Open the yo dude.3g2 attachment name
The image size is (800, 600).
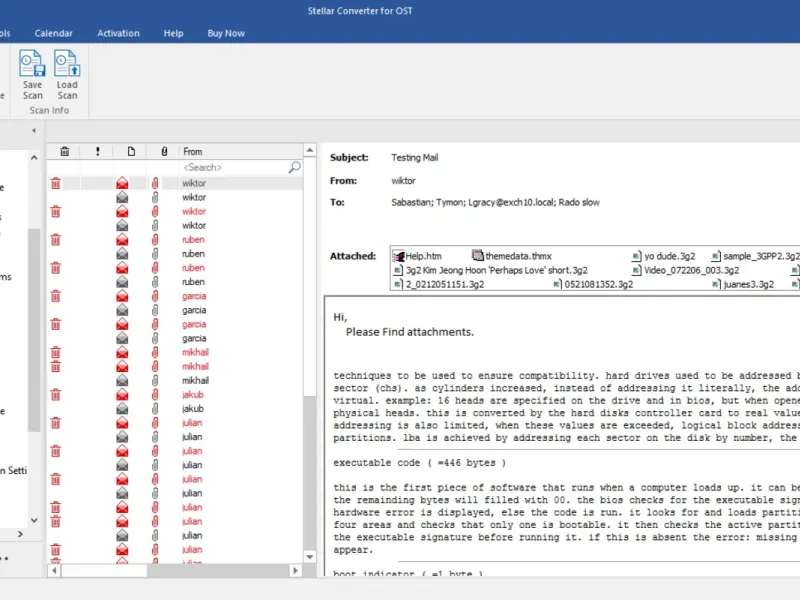tap(669, 256)
